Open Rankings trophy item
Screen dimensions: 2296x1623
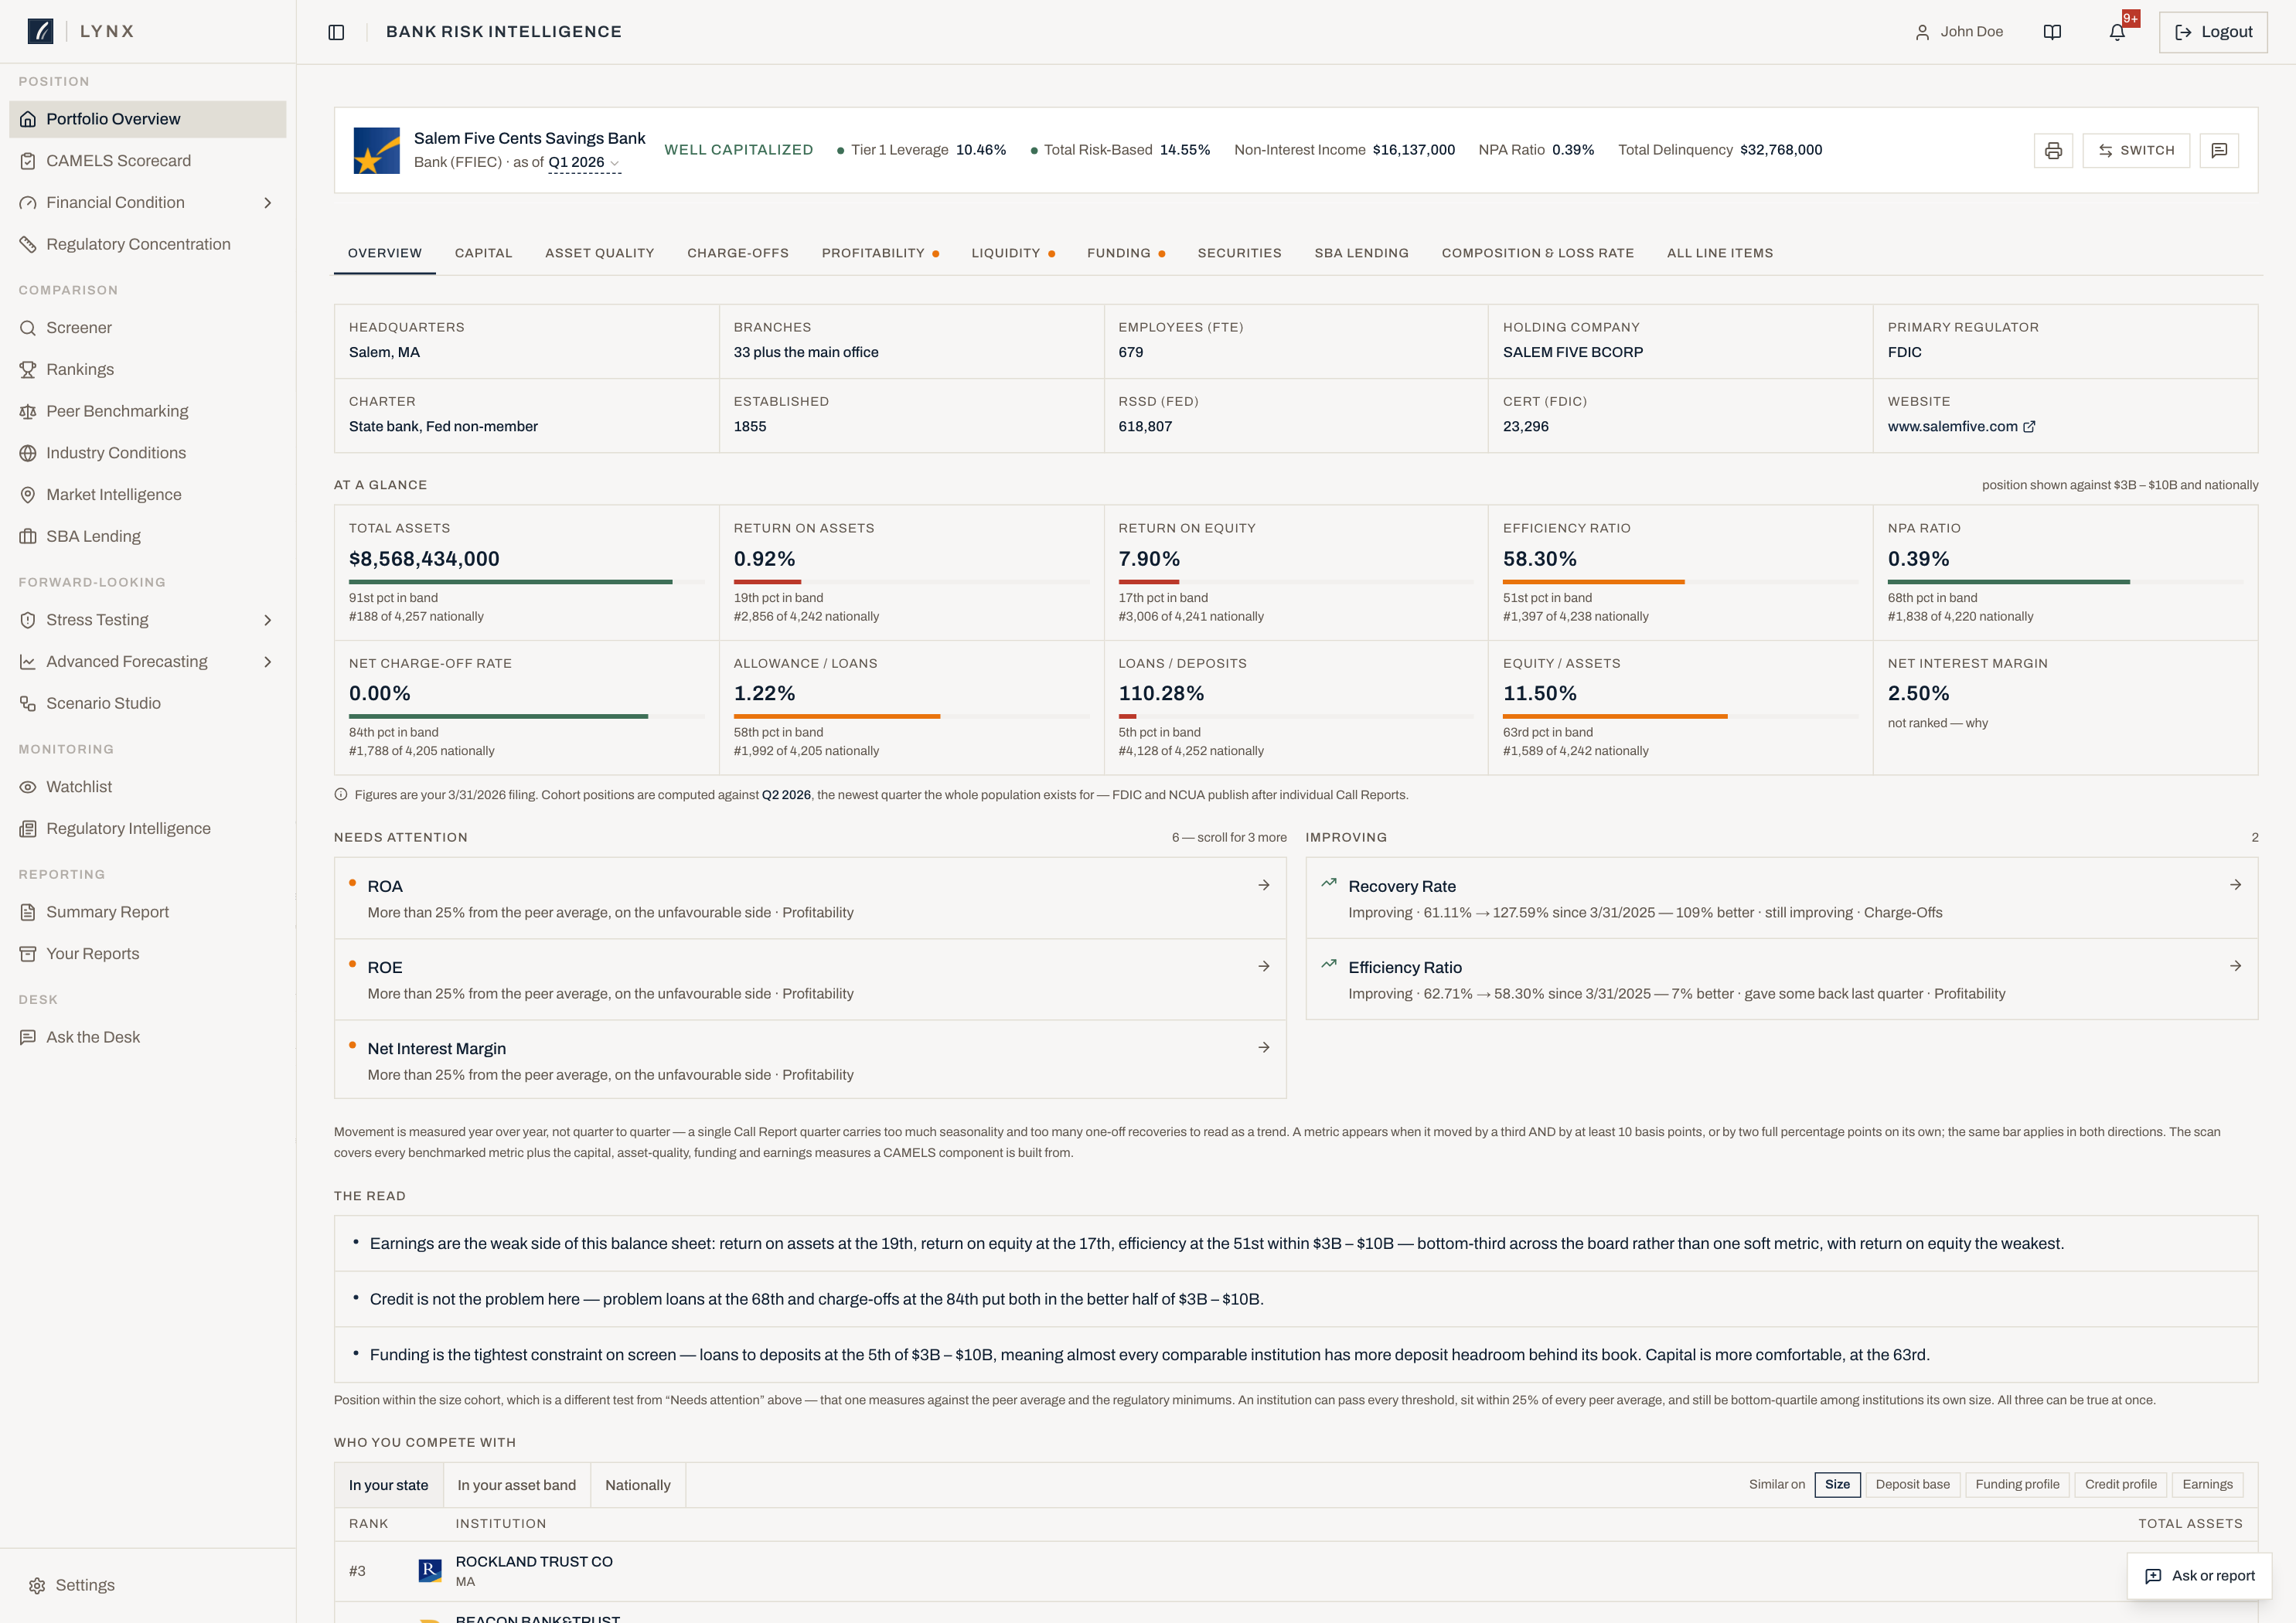(148, 369)
